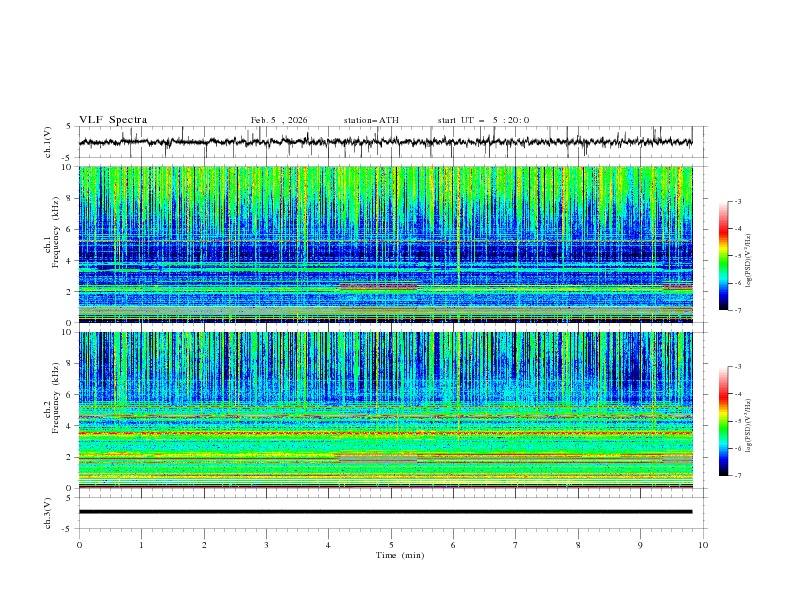Click the "-7" label on ch.1 color scale
This screenshot has width=792, height=612.
click(738, 310)
